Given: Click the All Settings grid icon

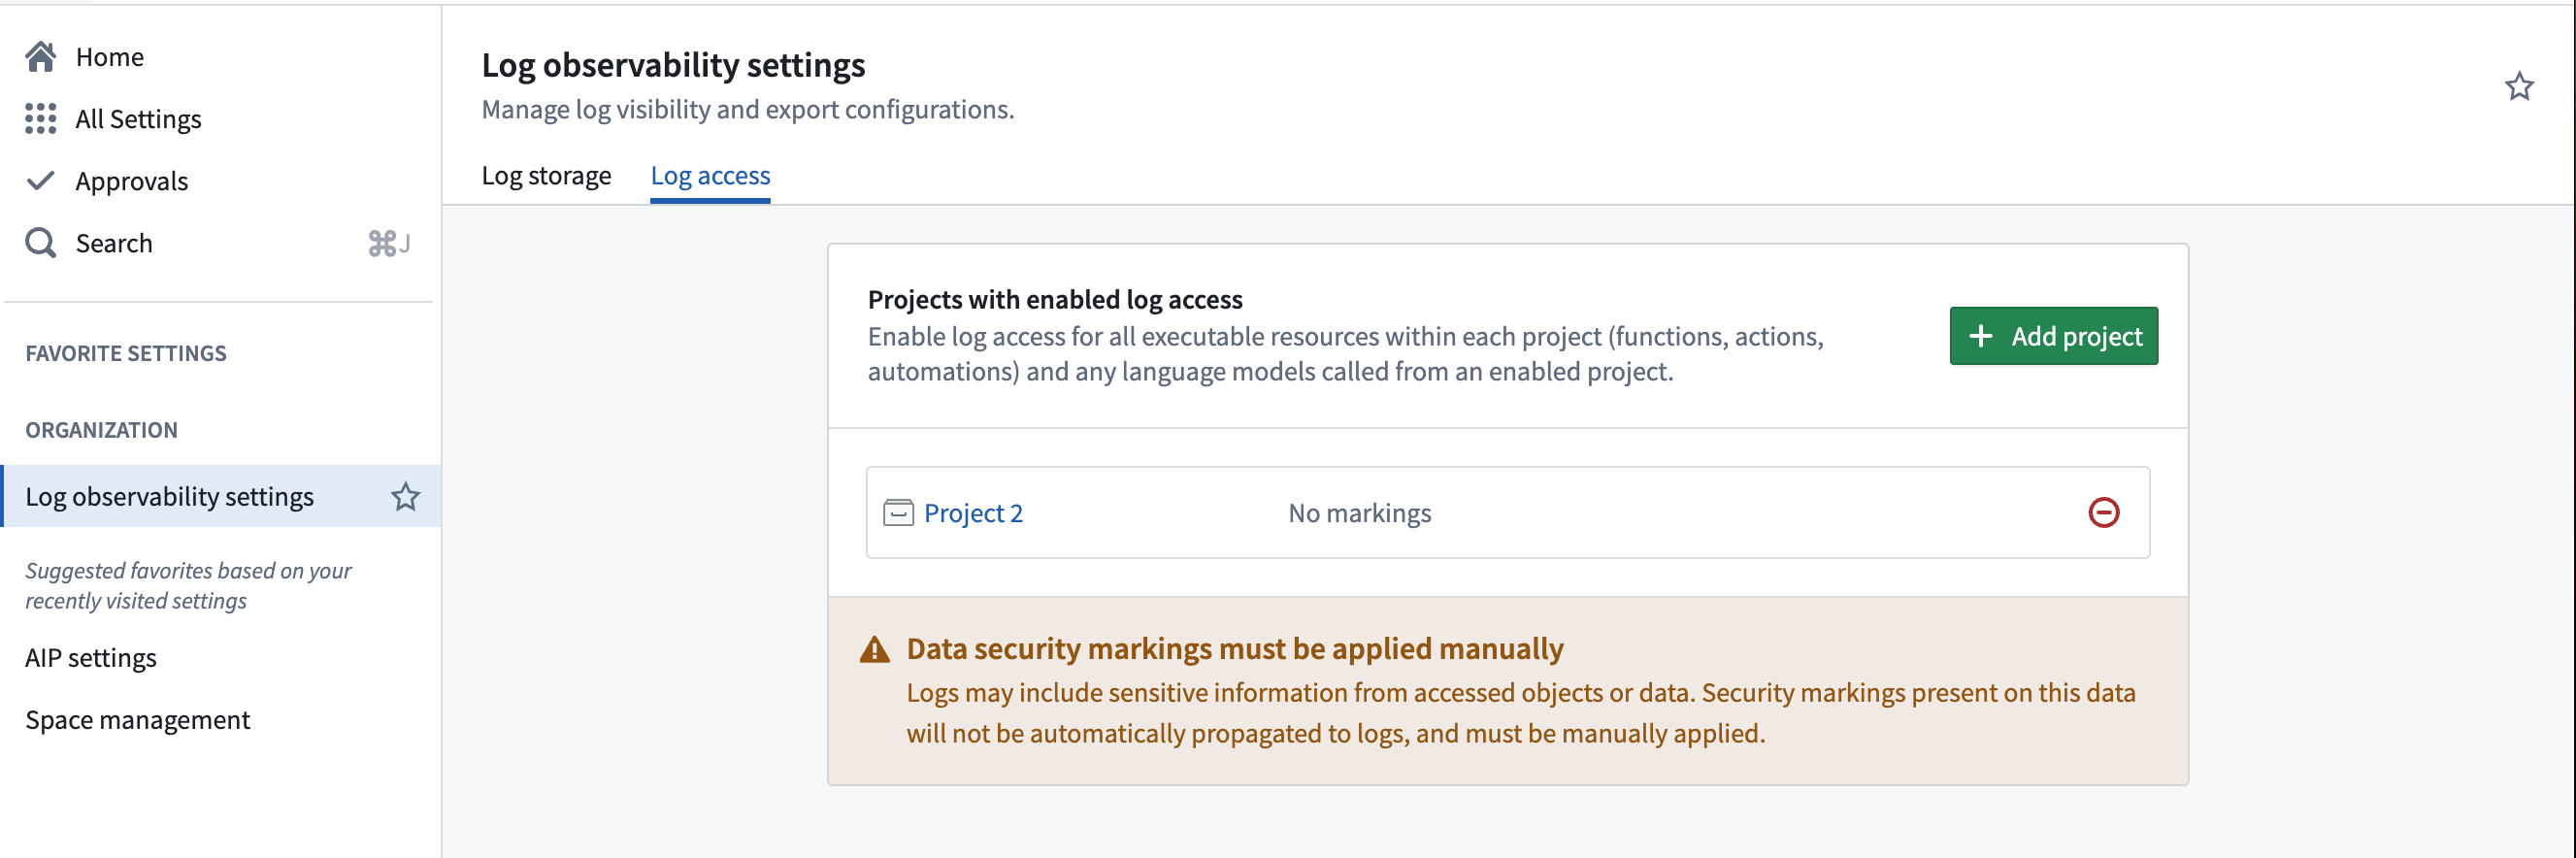Looking at the screenshot, I should pos(41,119).
